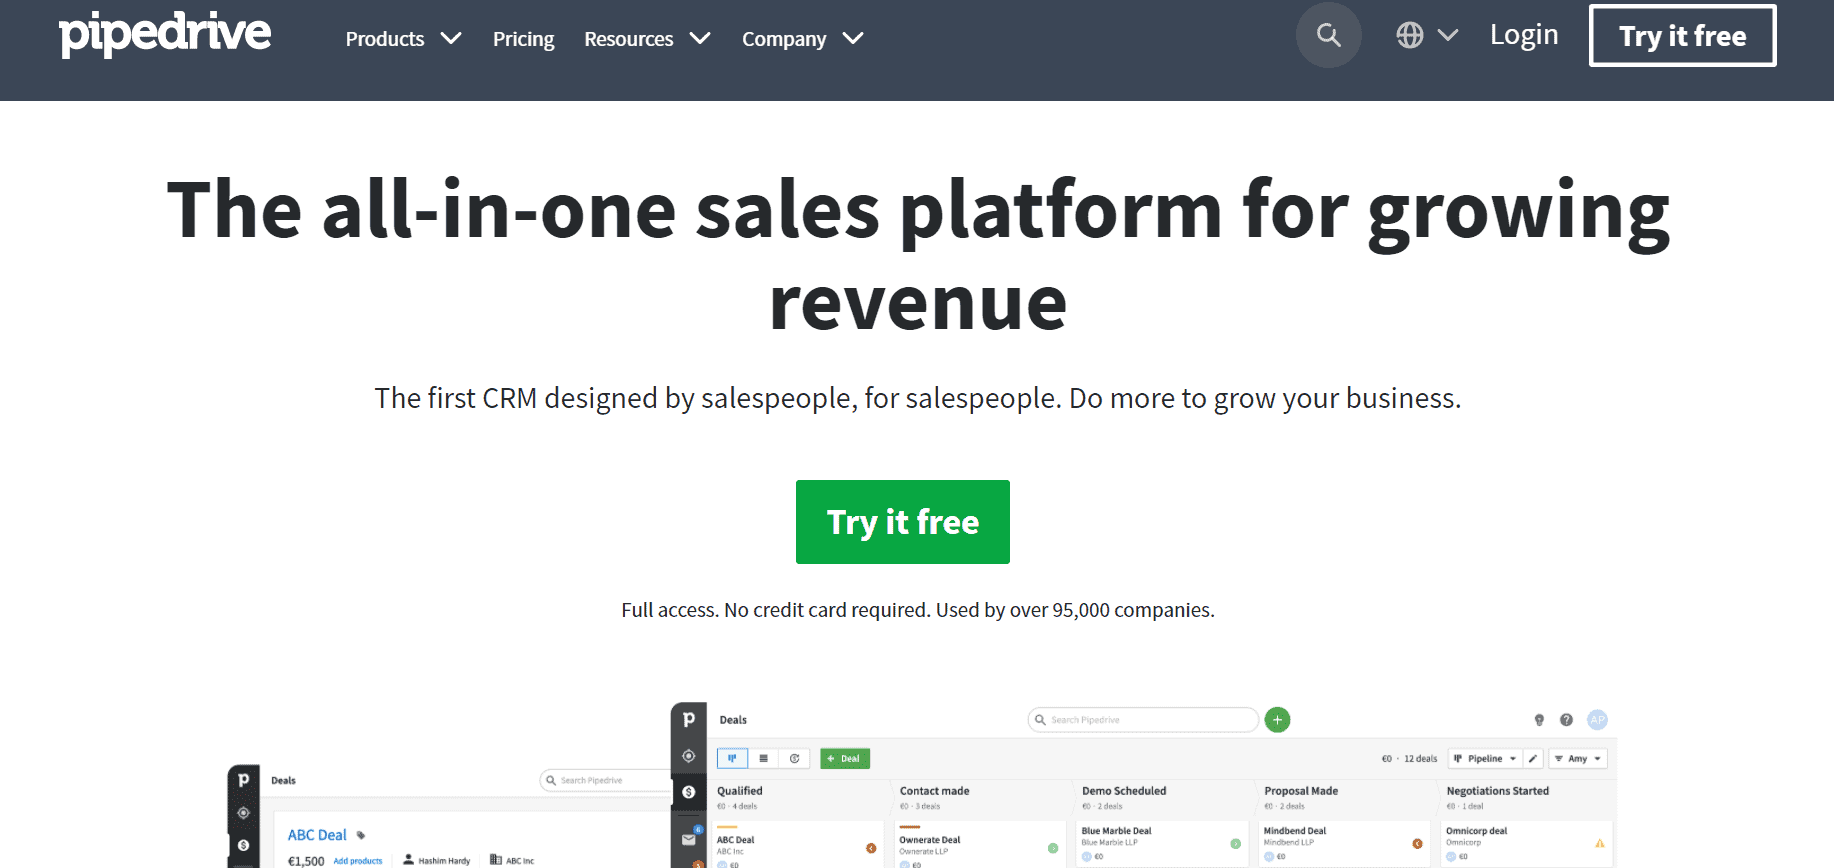1834x868 pixels.
Task: Click the leads target icon in main Deals sidebar
Action: tap(689, 756)
